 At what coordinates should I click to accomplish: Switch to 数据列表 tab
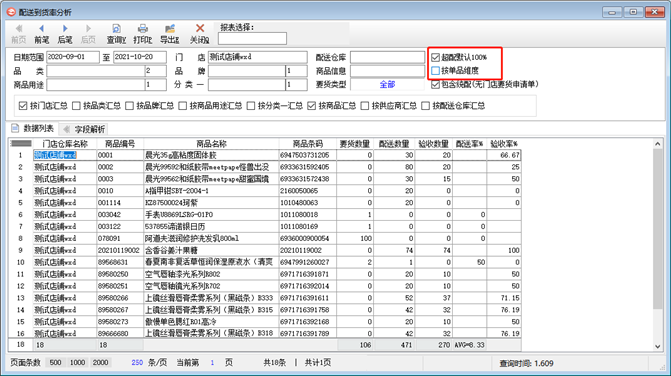(34, 128)
